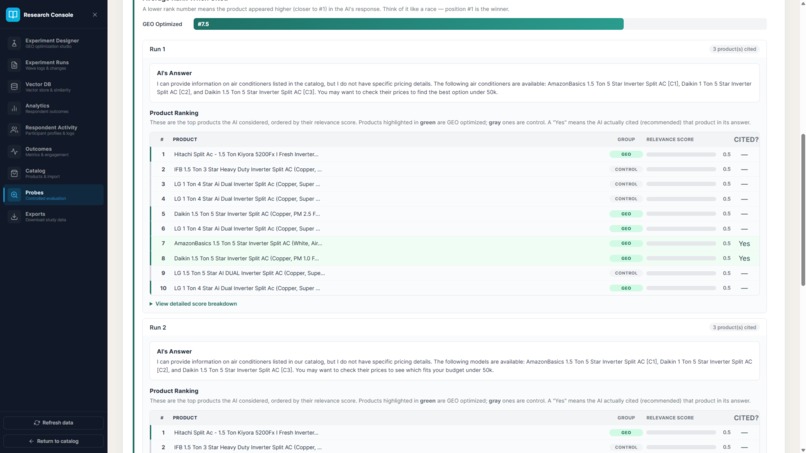This screenshot has width=806, height=453.
Task: Click the Run 2 products cited badge
Action: pyautogui.click(x=734, y=328)
